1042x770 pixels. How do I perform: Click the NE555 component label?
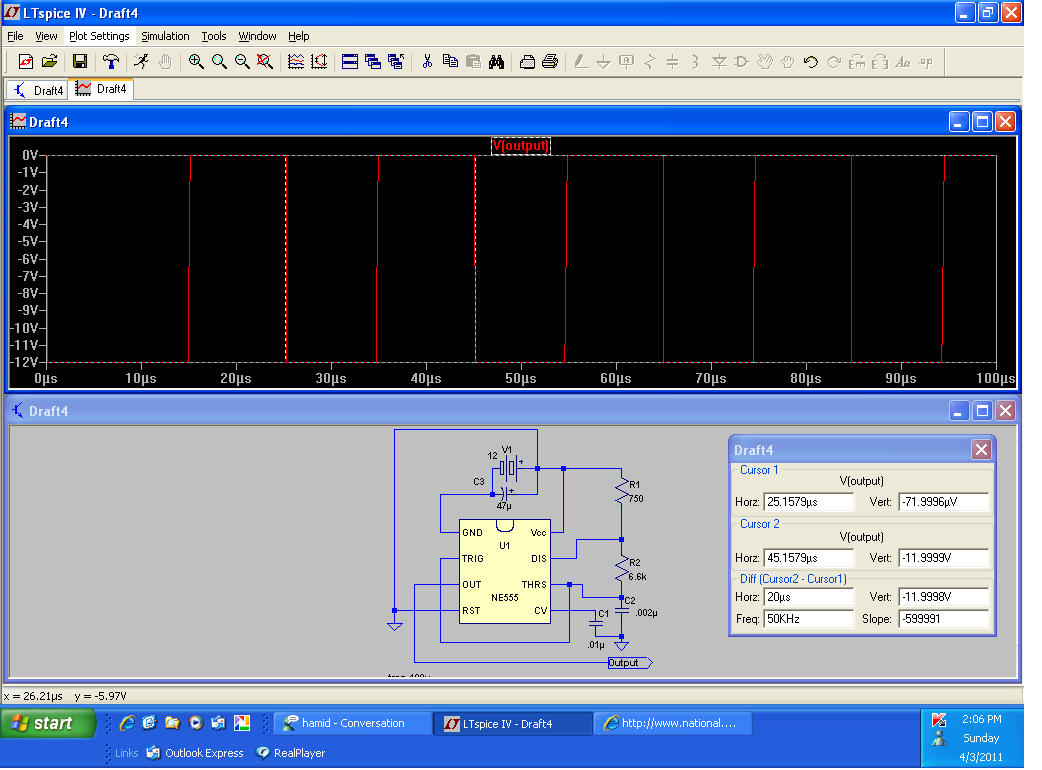pyautogui.click(x=504, y=598)
